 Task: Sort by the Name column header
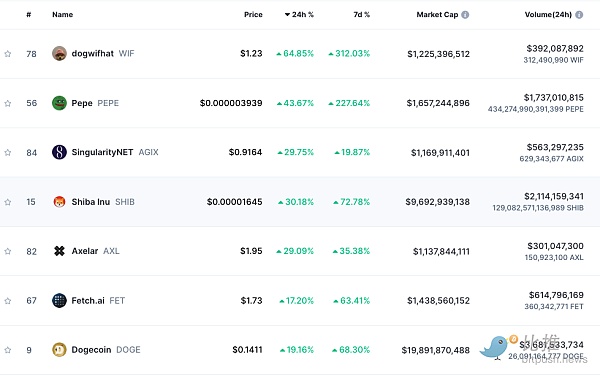[63, 15]
